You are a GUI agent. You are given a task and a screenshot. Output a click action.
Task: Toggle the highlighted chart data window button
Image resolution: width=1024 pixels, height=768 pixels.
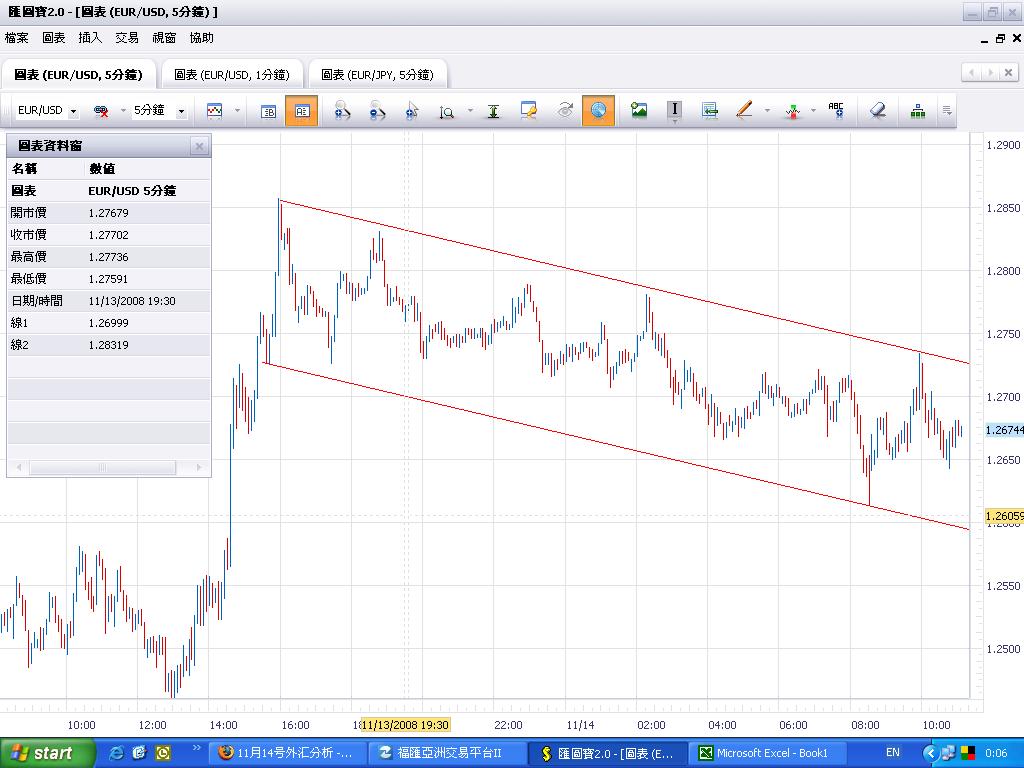point(302,111)
